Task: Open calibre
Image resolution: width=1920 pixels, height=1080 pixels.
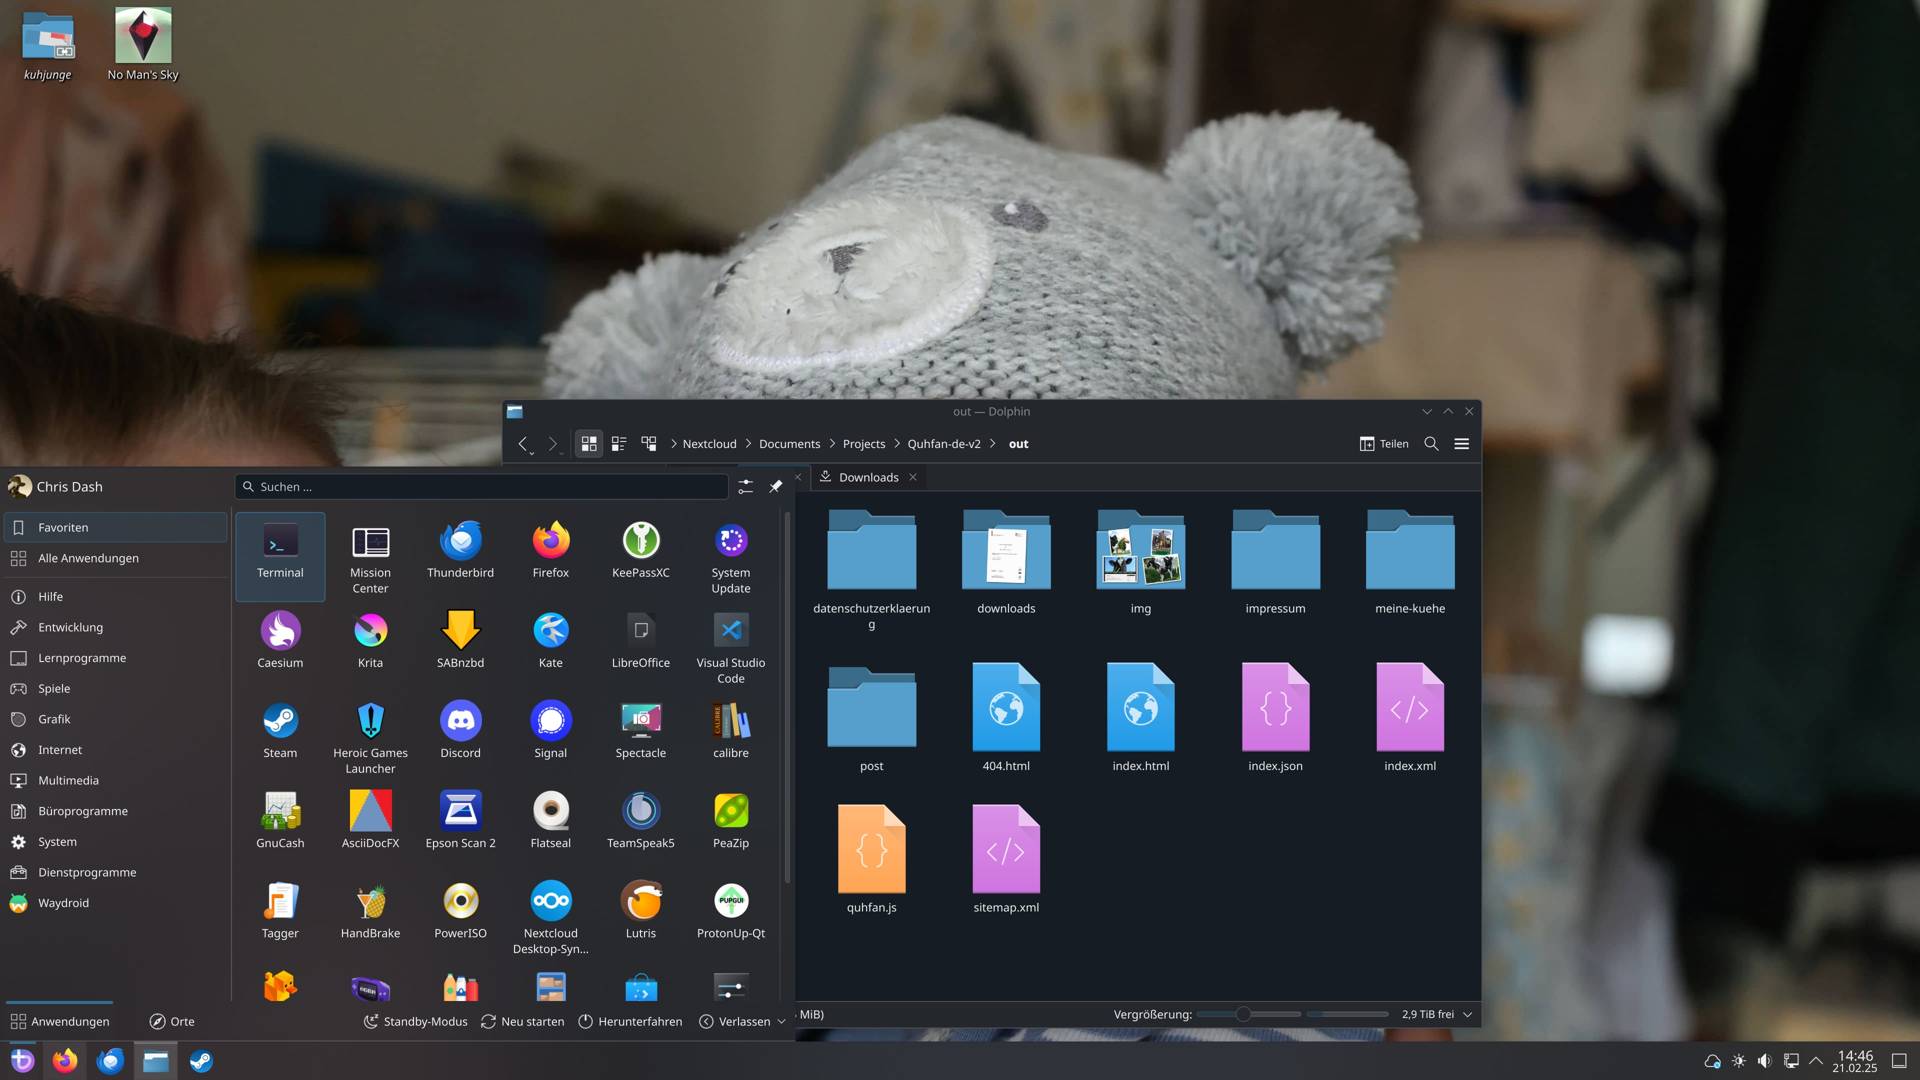Action: (x=731, y=736)
